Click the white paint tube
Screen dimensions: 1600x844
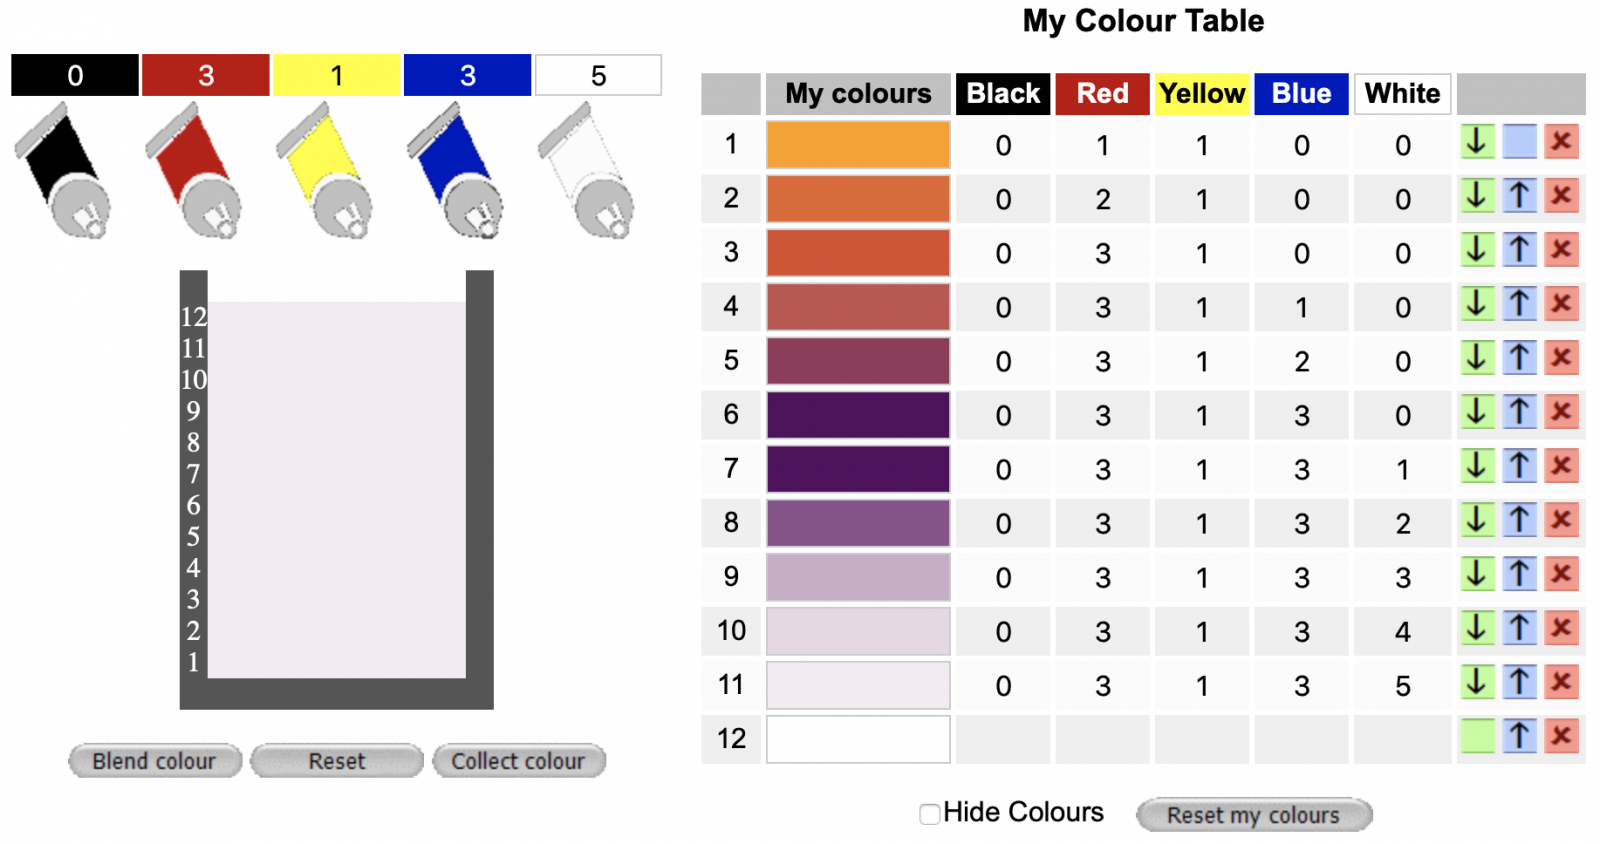pos(586,172)
